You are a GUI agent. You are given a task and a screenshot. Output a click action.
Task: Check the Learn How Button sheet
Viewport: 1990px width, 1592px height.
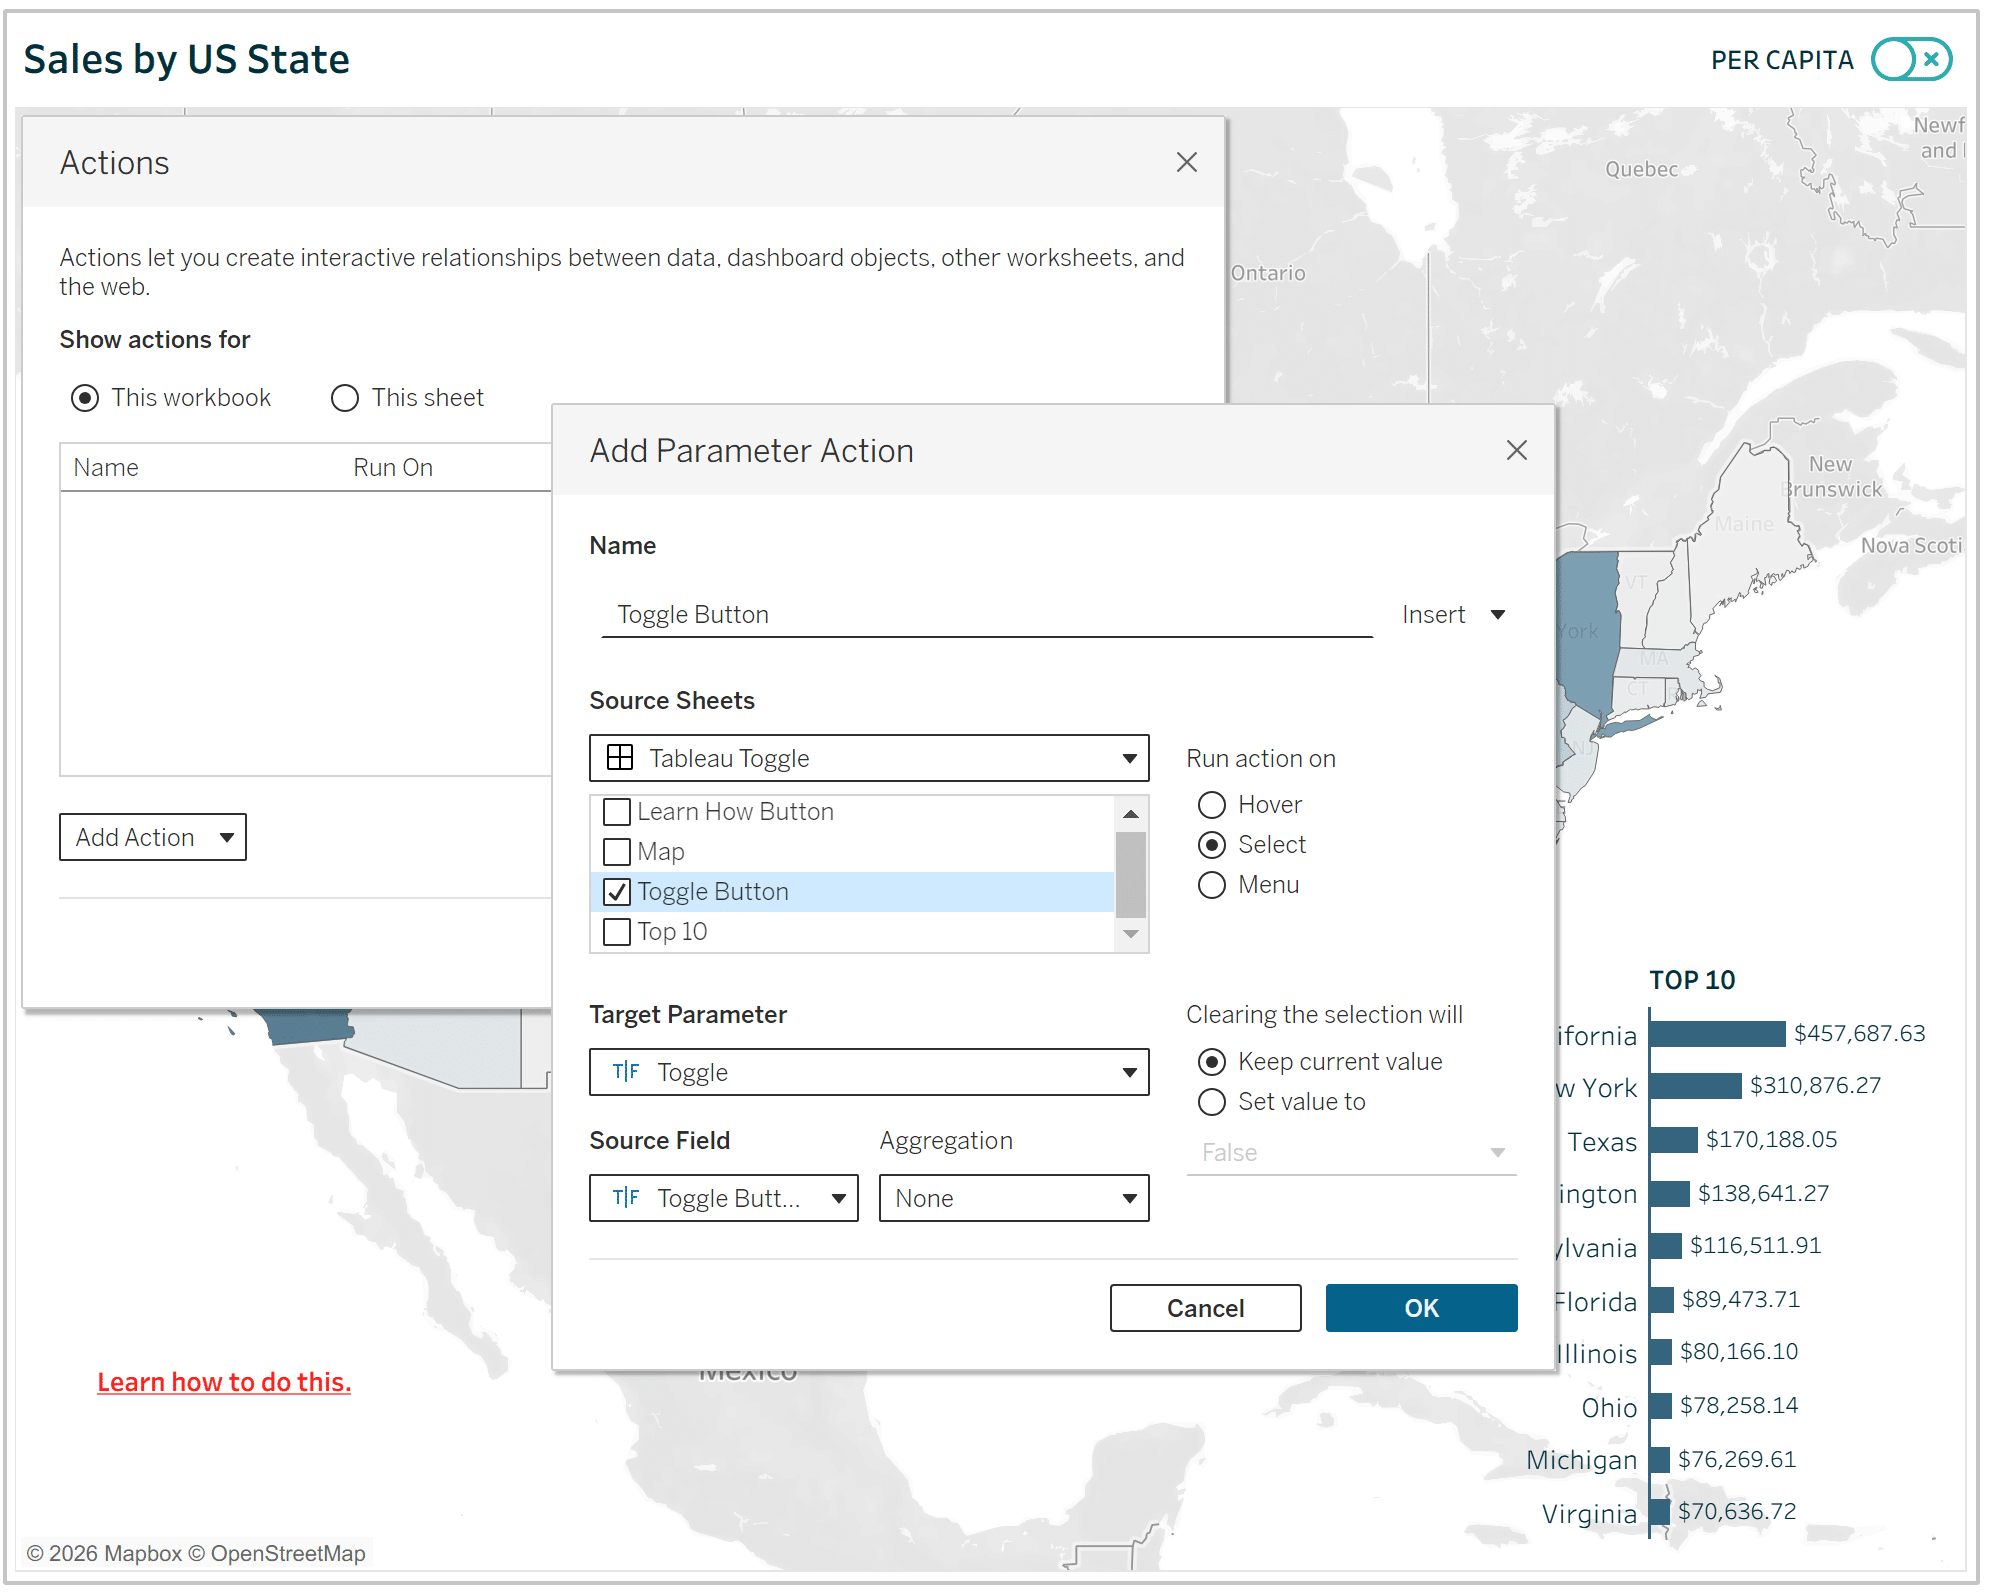tap(617, 811)
